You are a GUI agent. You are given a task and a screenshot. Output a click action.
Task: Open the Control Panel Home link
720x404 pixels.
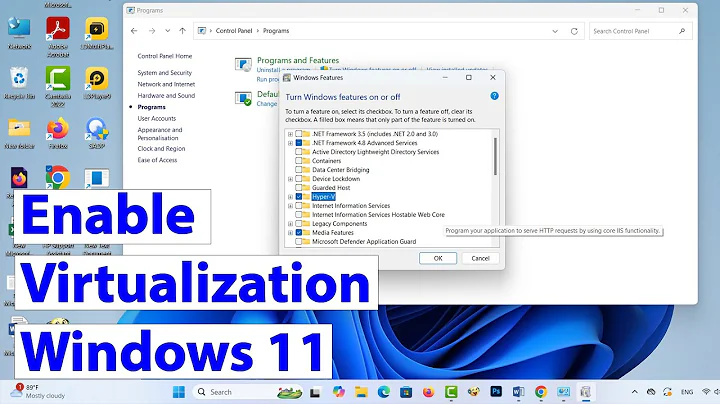click(165, 56)
